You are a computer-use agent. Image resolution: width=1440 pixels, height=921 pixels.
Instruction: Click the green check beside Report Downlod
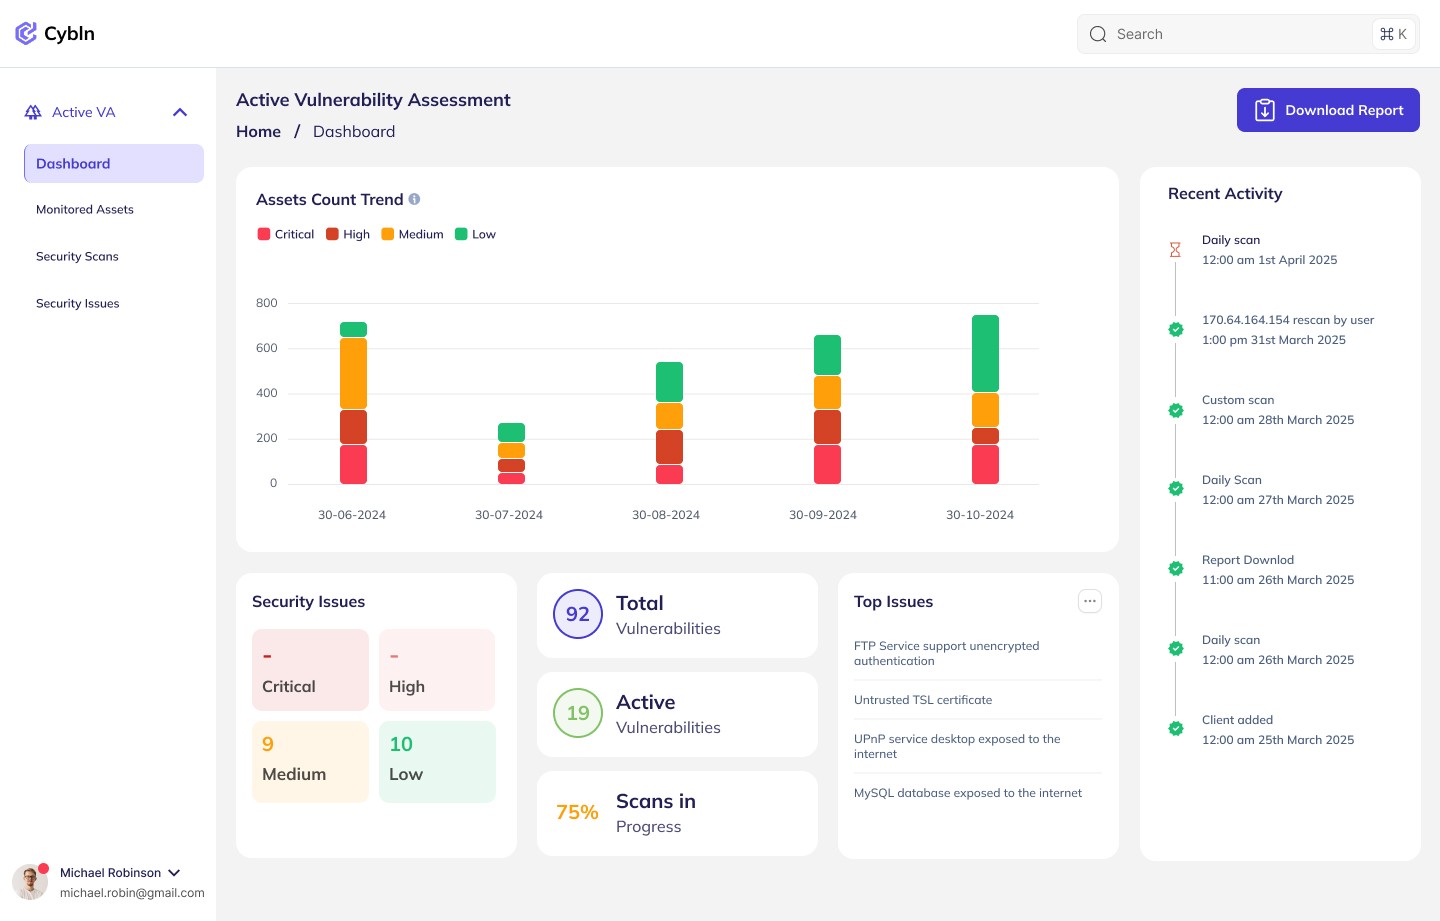[x=1176, y=568]
